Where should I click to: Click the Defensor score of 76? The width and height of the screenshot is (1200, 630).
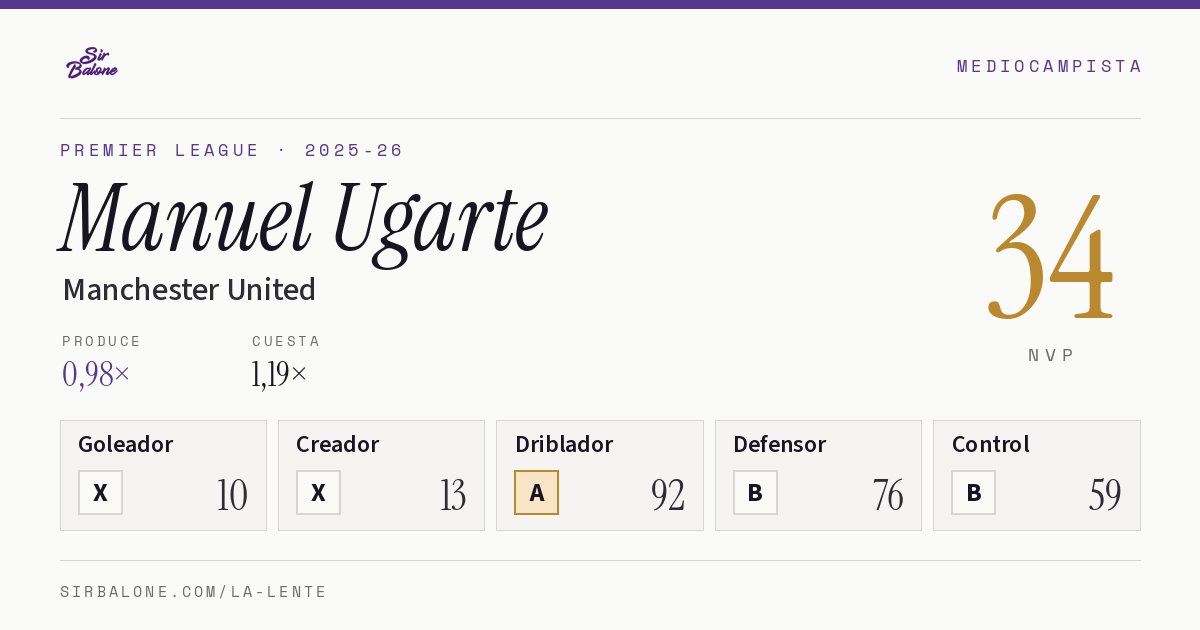click(x=887, y=495)
